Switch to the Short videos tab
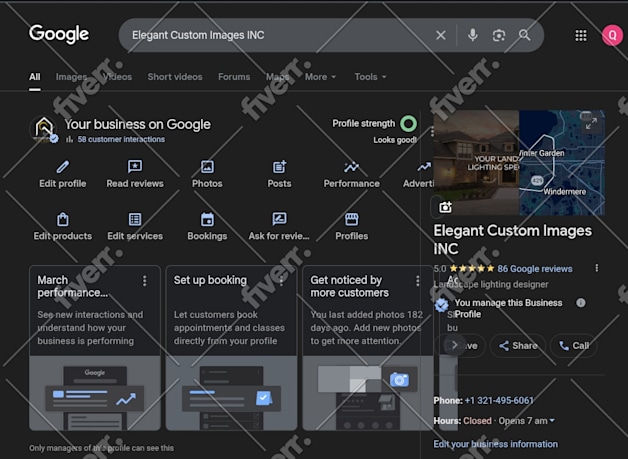 tap(175, 77)
